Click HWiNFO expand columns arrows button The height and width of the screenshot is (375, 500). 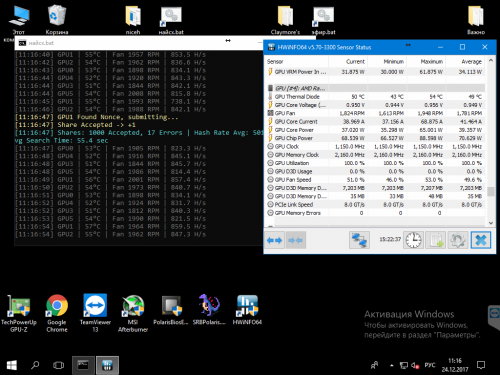[x=274, y=240]
